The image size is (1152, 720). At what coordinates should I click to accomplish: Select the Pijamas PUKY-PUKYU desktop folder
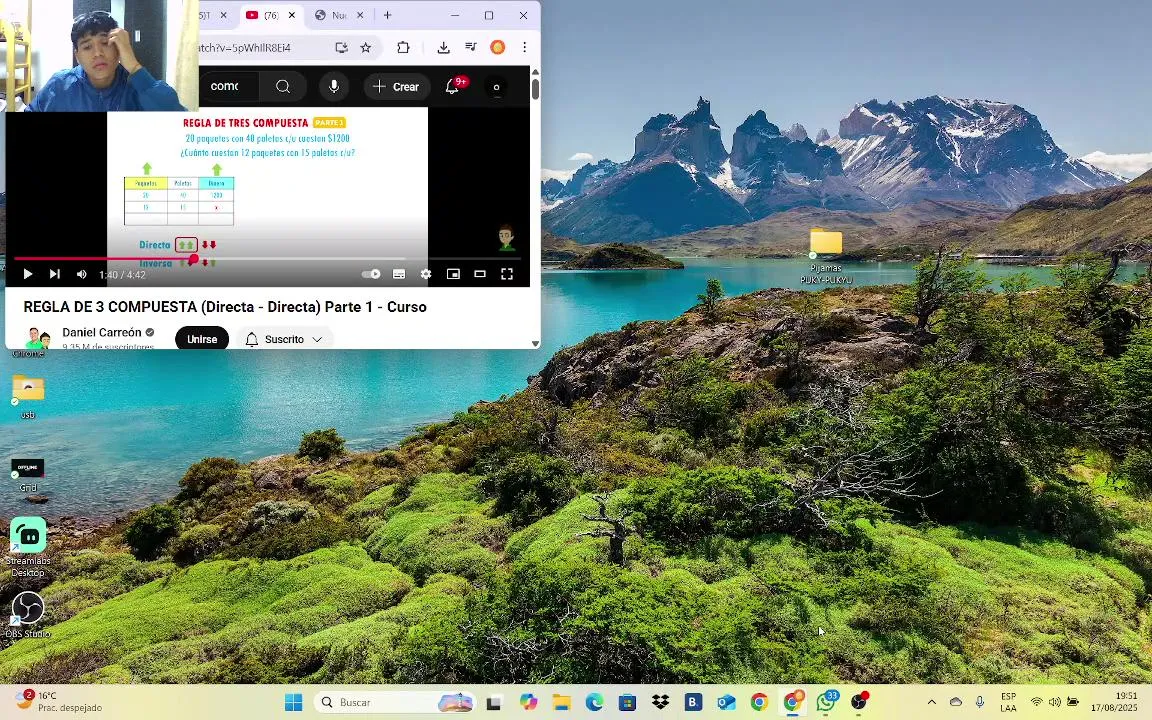pyautogui.click(x=826, y=256)
